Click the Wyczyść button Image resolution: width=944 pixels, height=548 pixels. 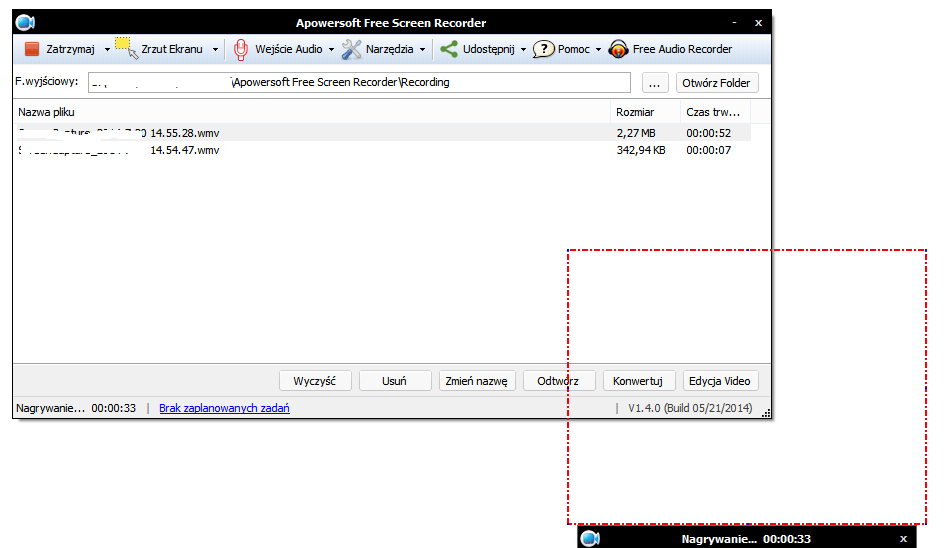(x=315, y=381)
